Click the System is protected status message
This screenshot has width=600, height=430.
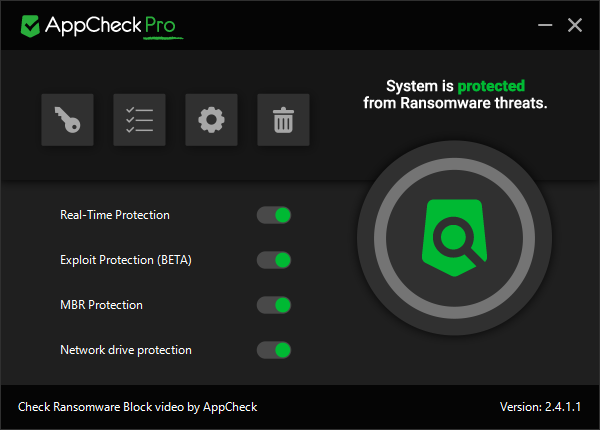tap(454, 94)
